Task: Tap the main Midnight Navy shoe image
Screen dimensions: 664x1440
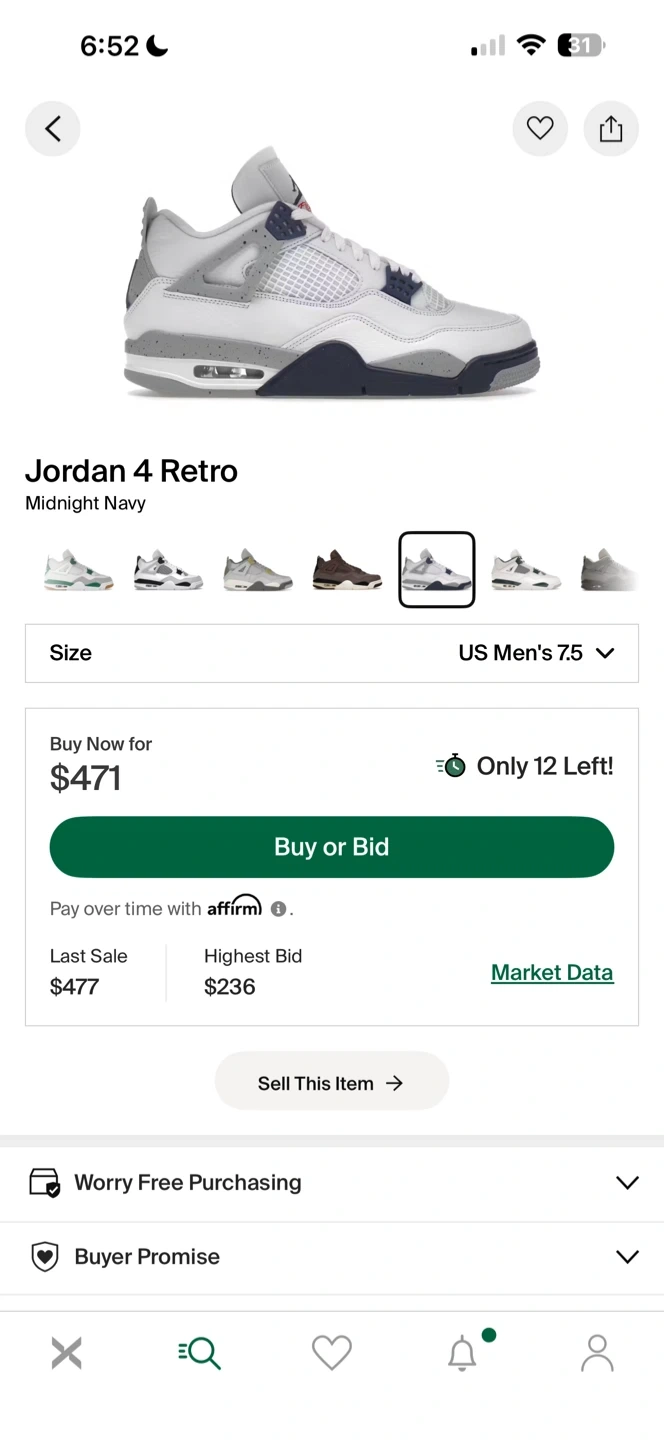Action: (x=332, y=275)
